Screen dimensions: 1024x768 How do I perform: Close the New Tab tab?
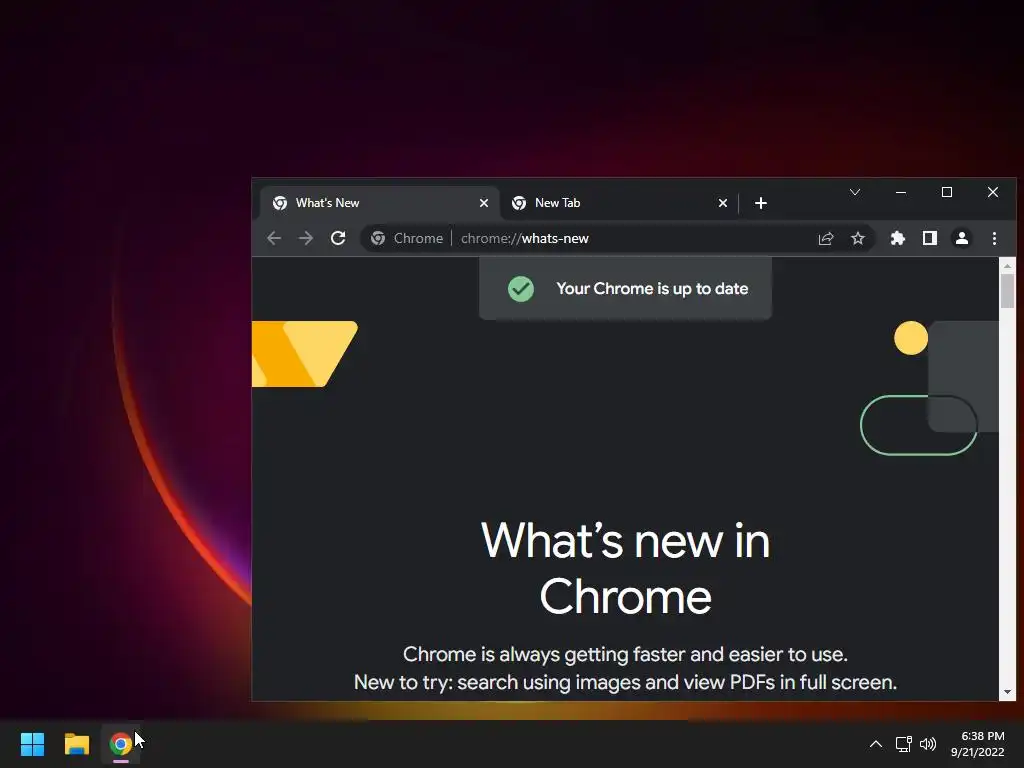722,203
